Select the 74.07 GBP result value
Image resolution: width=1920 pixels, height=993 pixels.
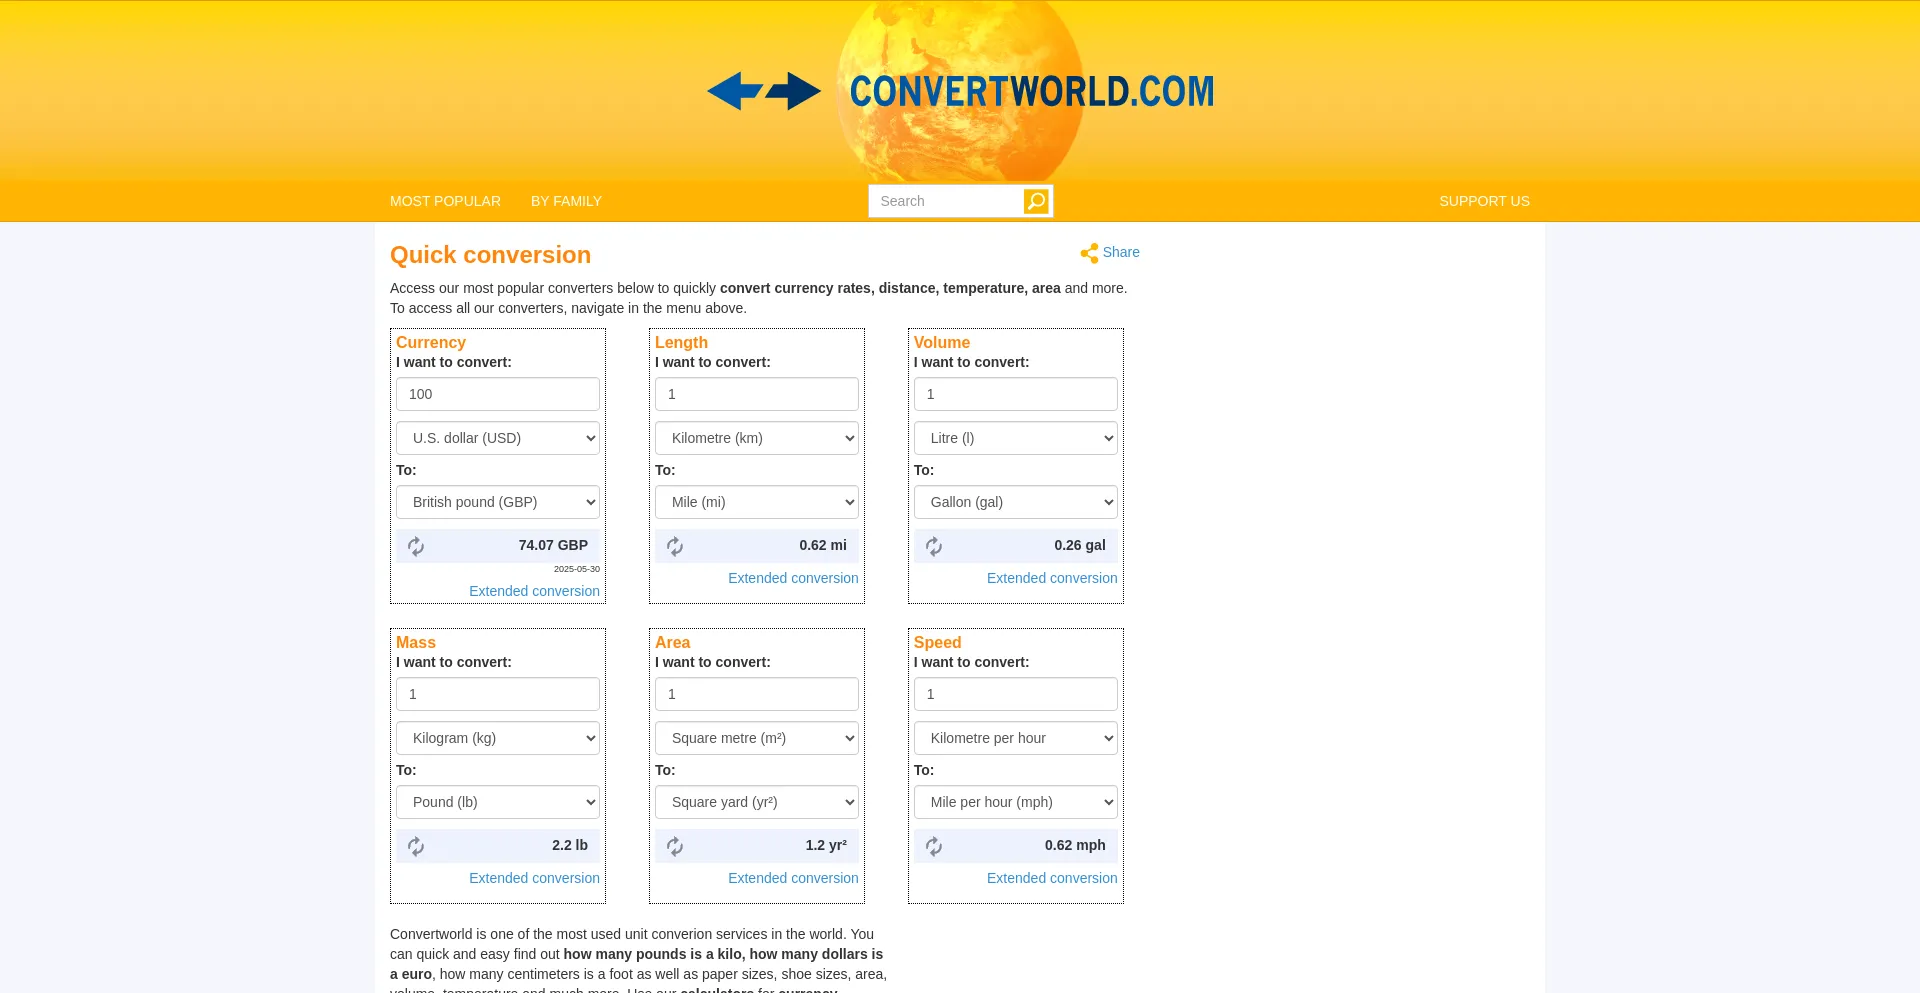[x=553, y=545]
